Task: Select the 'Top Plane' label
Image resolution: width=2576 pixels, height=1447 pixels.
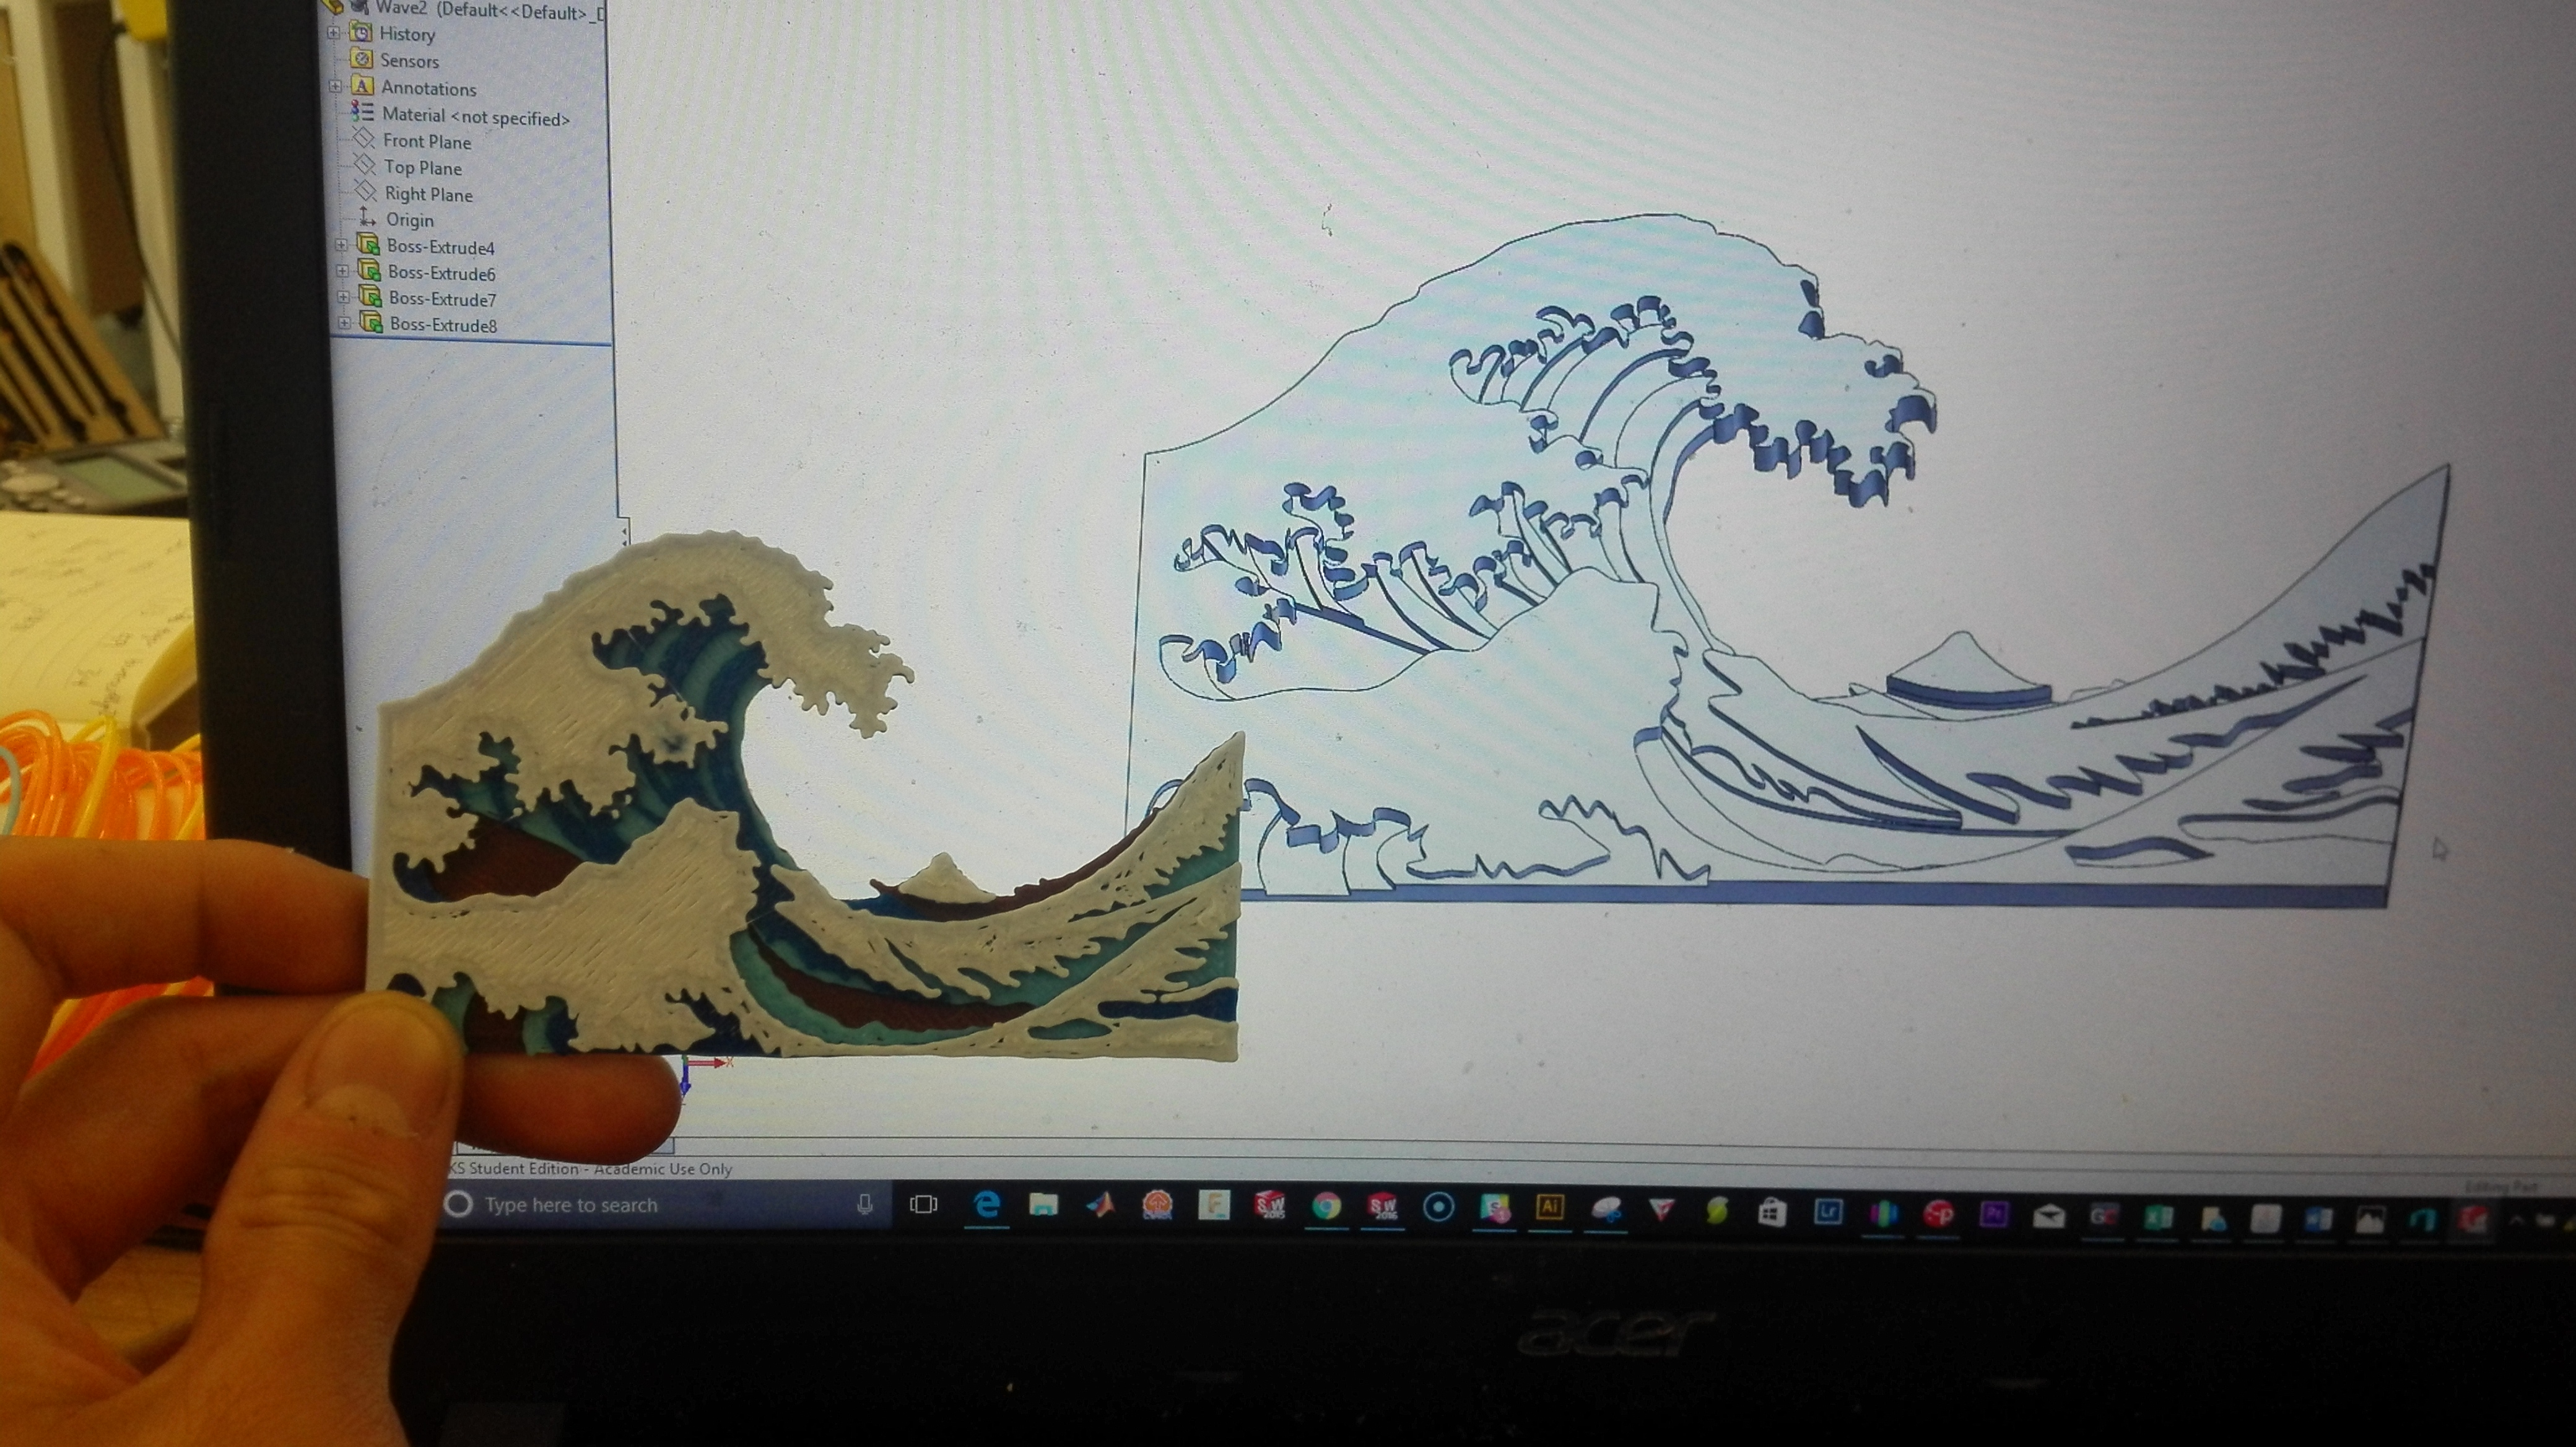Action: click(423, 168)
